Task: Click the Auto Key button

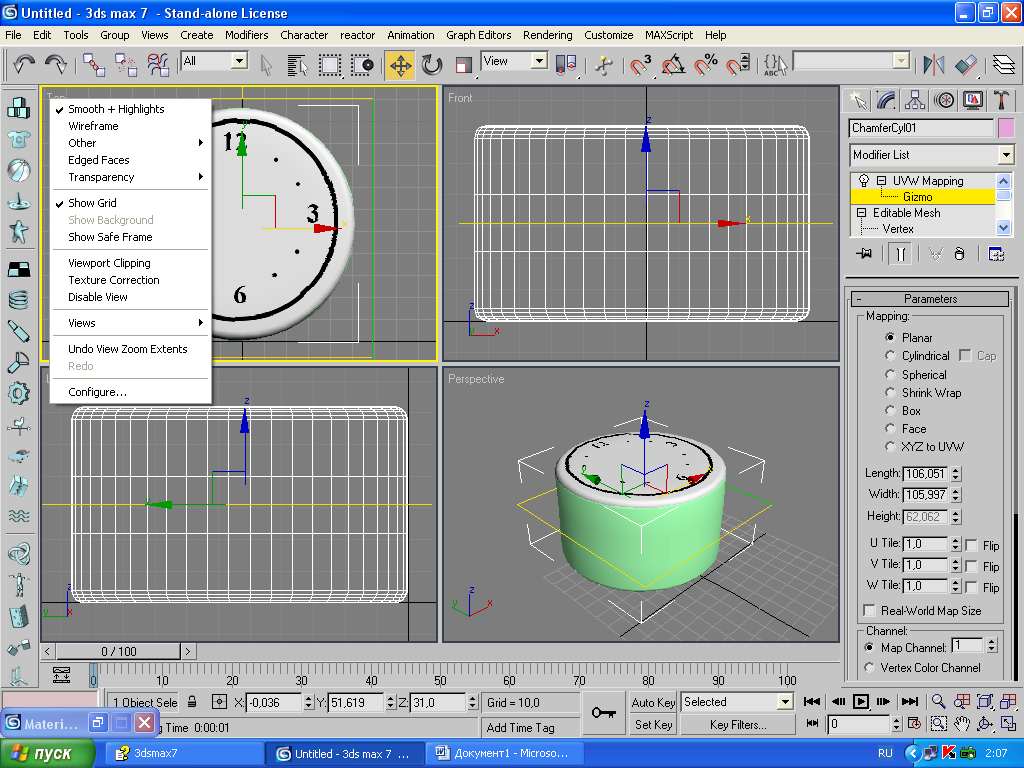Action: tap(653, 702)
